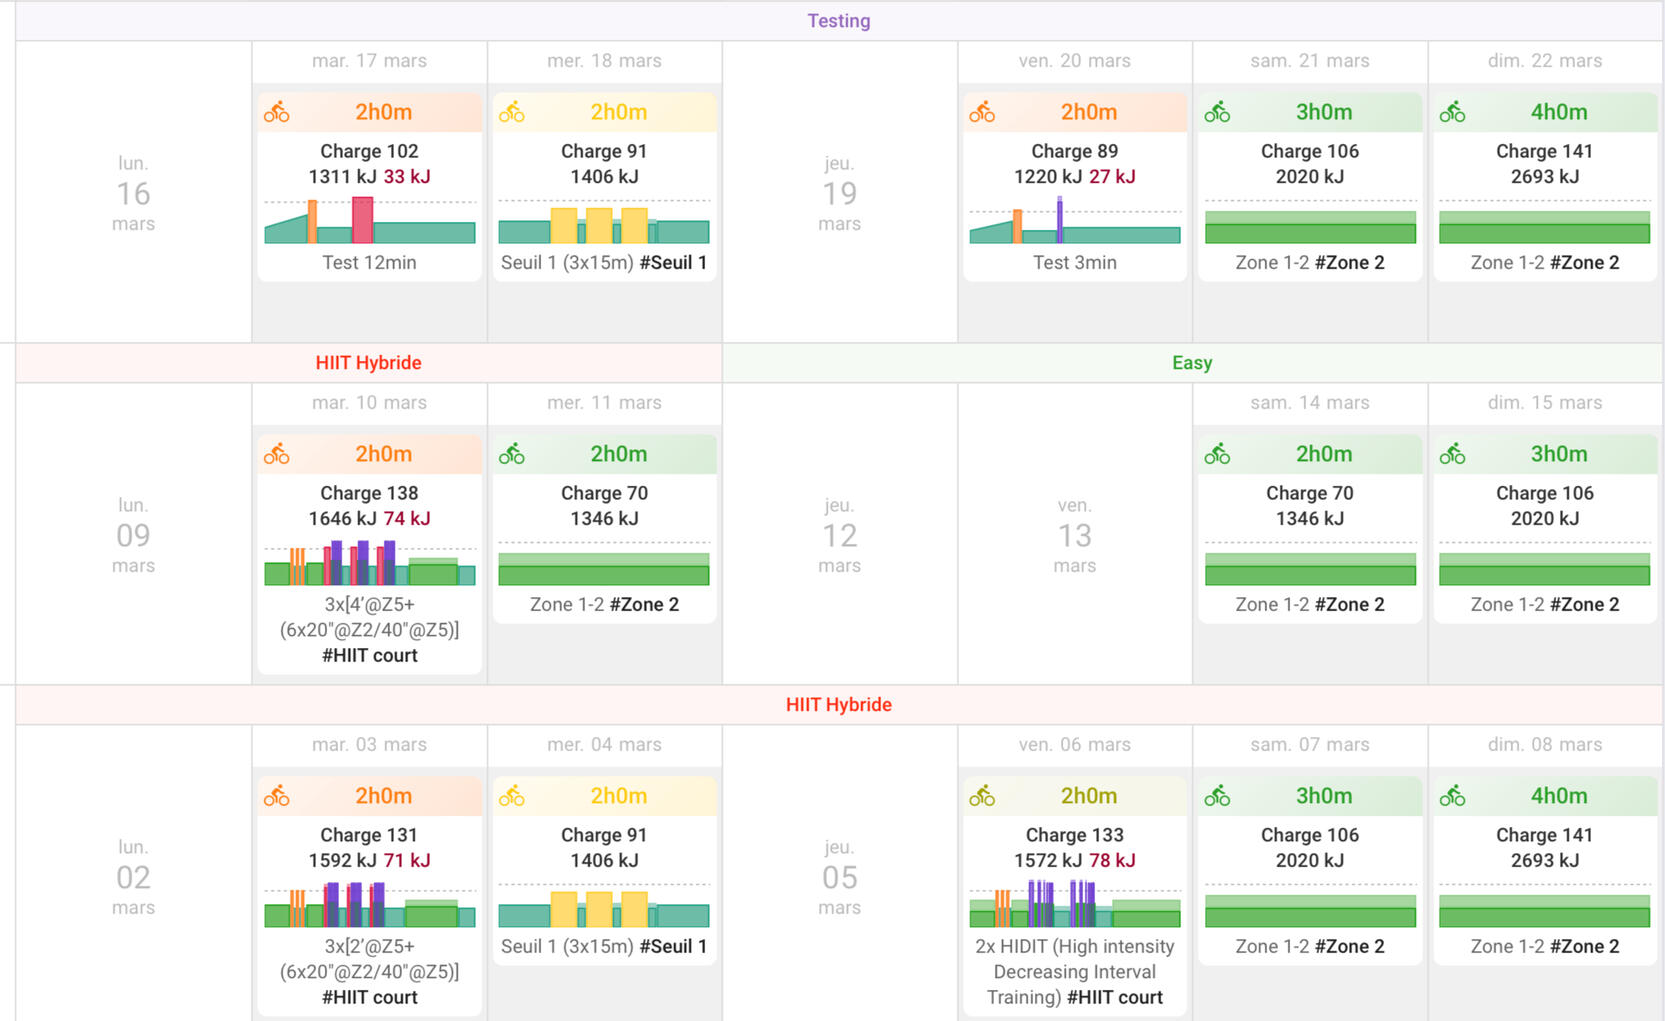Click the bike icon on the 18 mars workout
This screenshot has height=1021, width=1665.
pos(512,112)
